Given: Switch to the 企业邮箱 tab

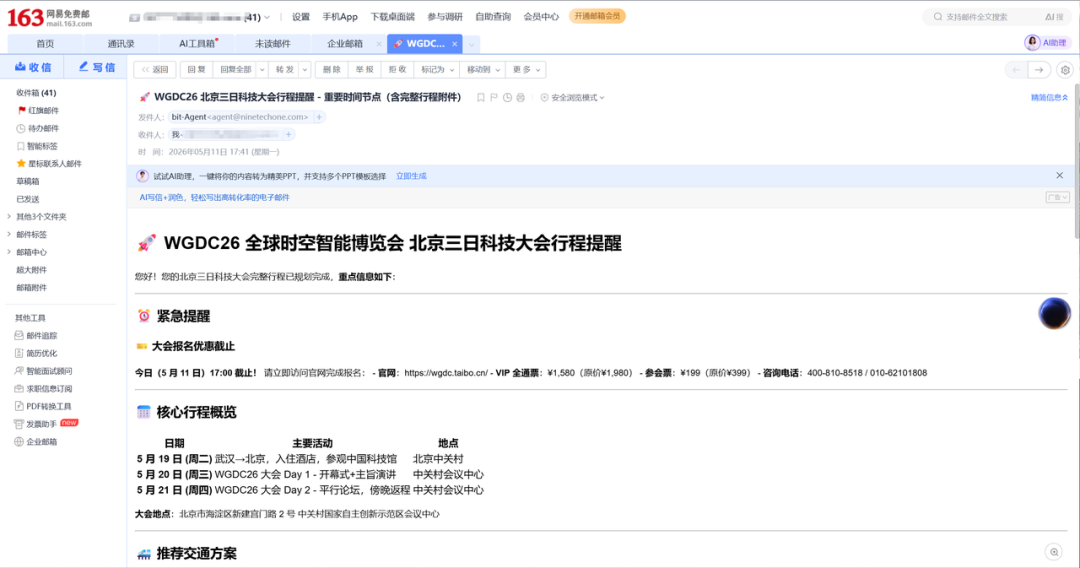Looking at the screenshot, I should (x=344, y=43).
